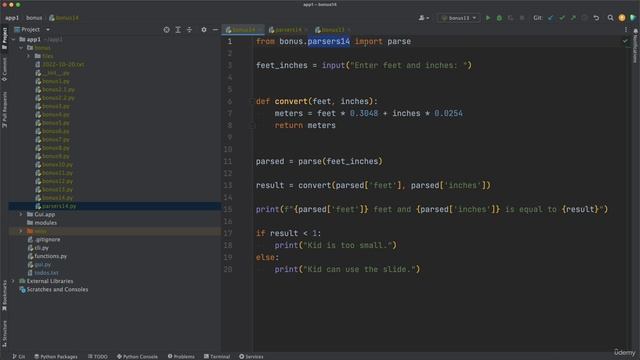Click app1 in the breadcrumb bar

(x=12, y=18)
